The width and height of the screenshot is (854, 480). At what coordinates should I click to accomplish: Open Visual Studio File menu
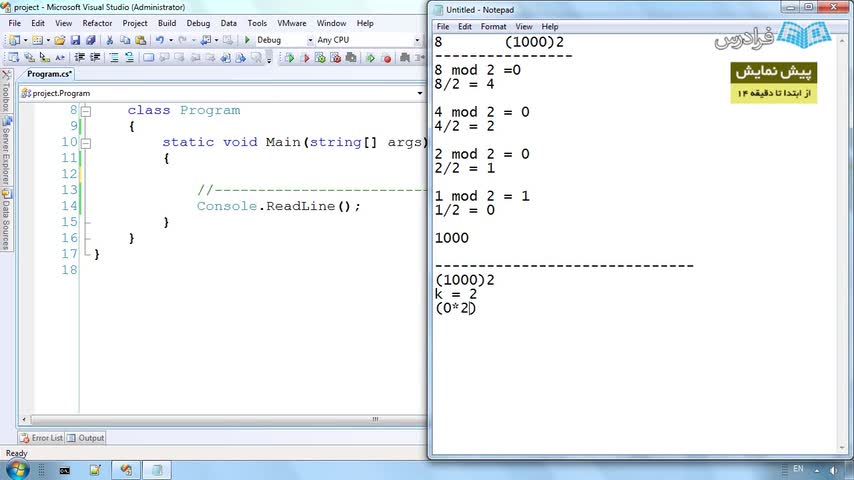point(15,23)
